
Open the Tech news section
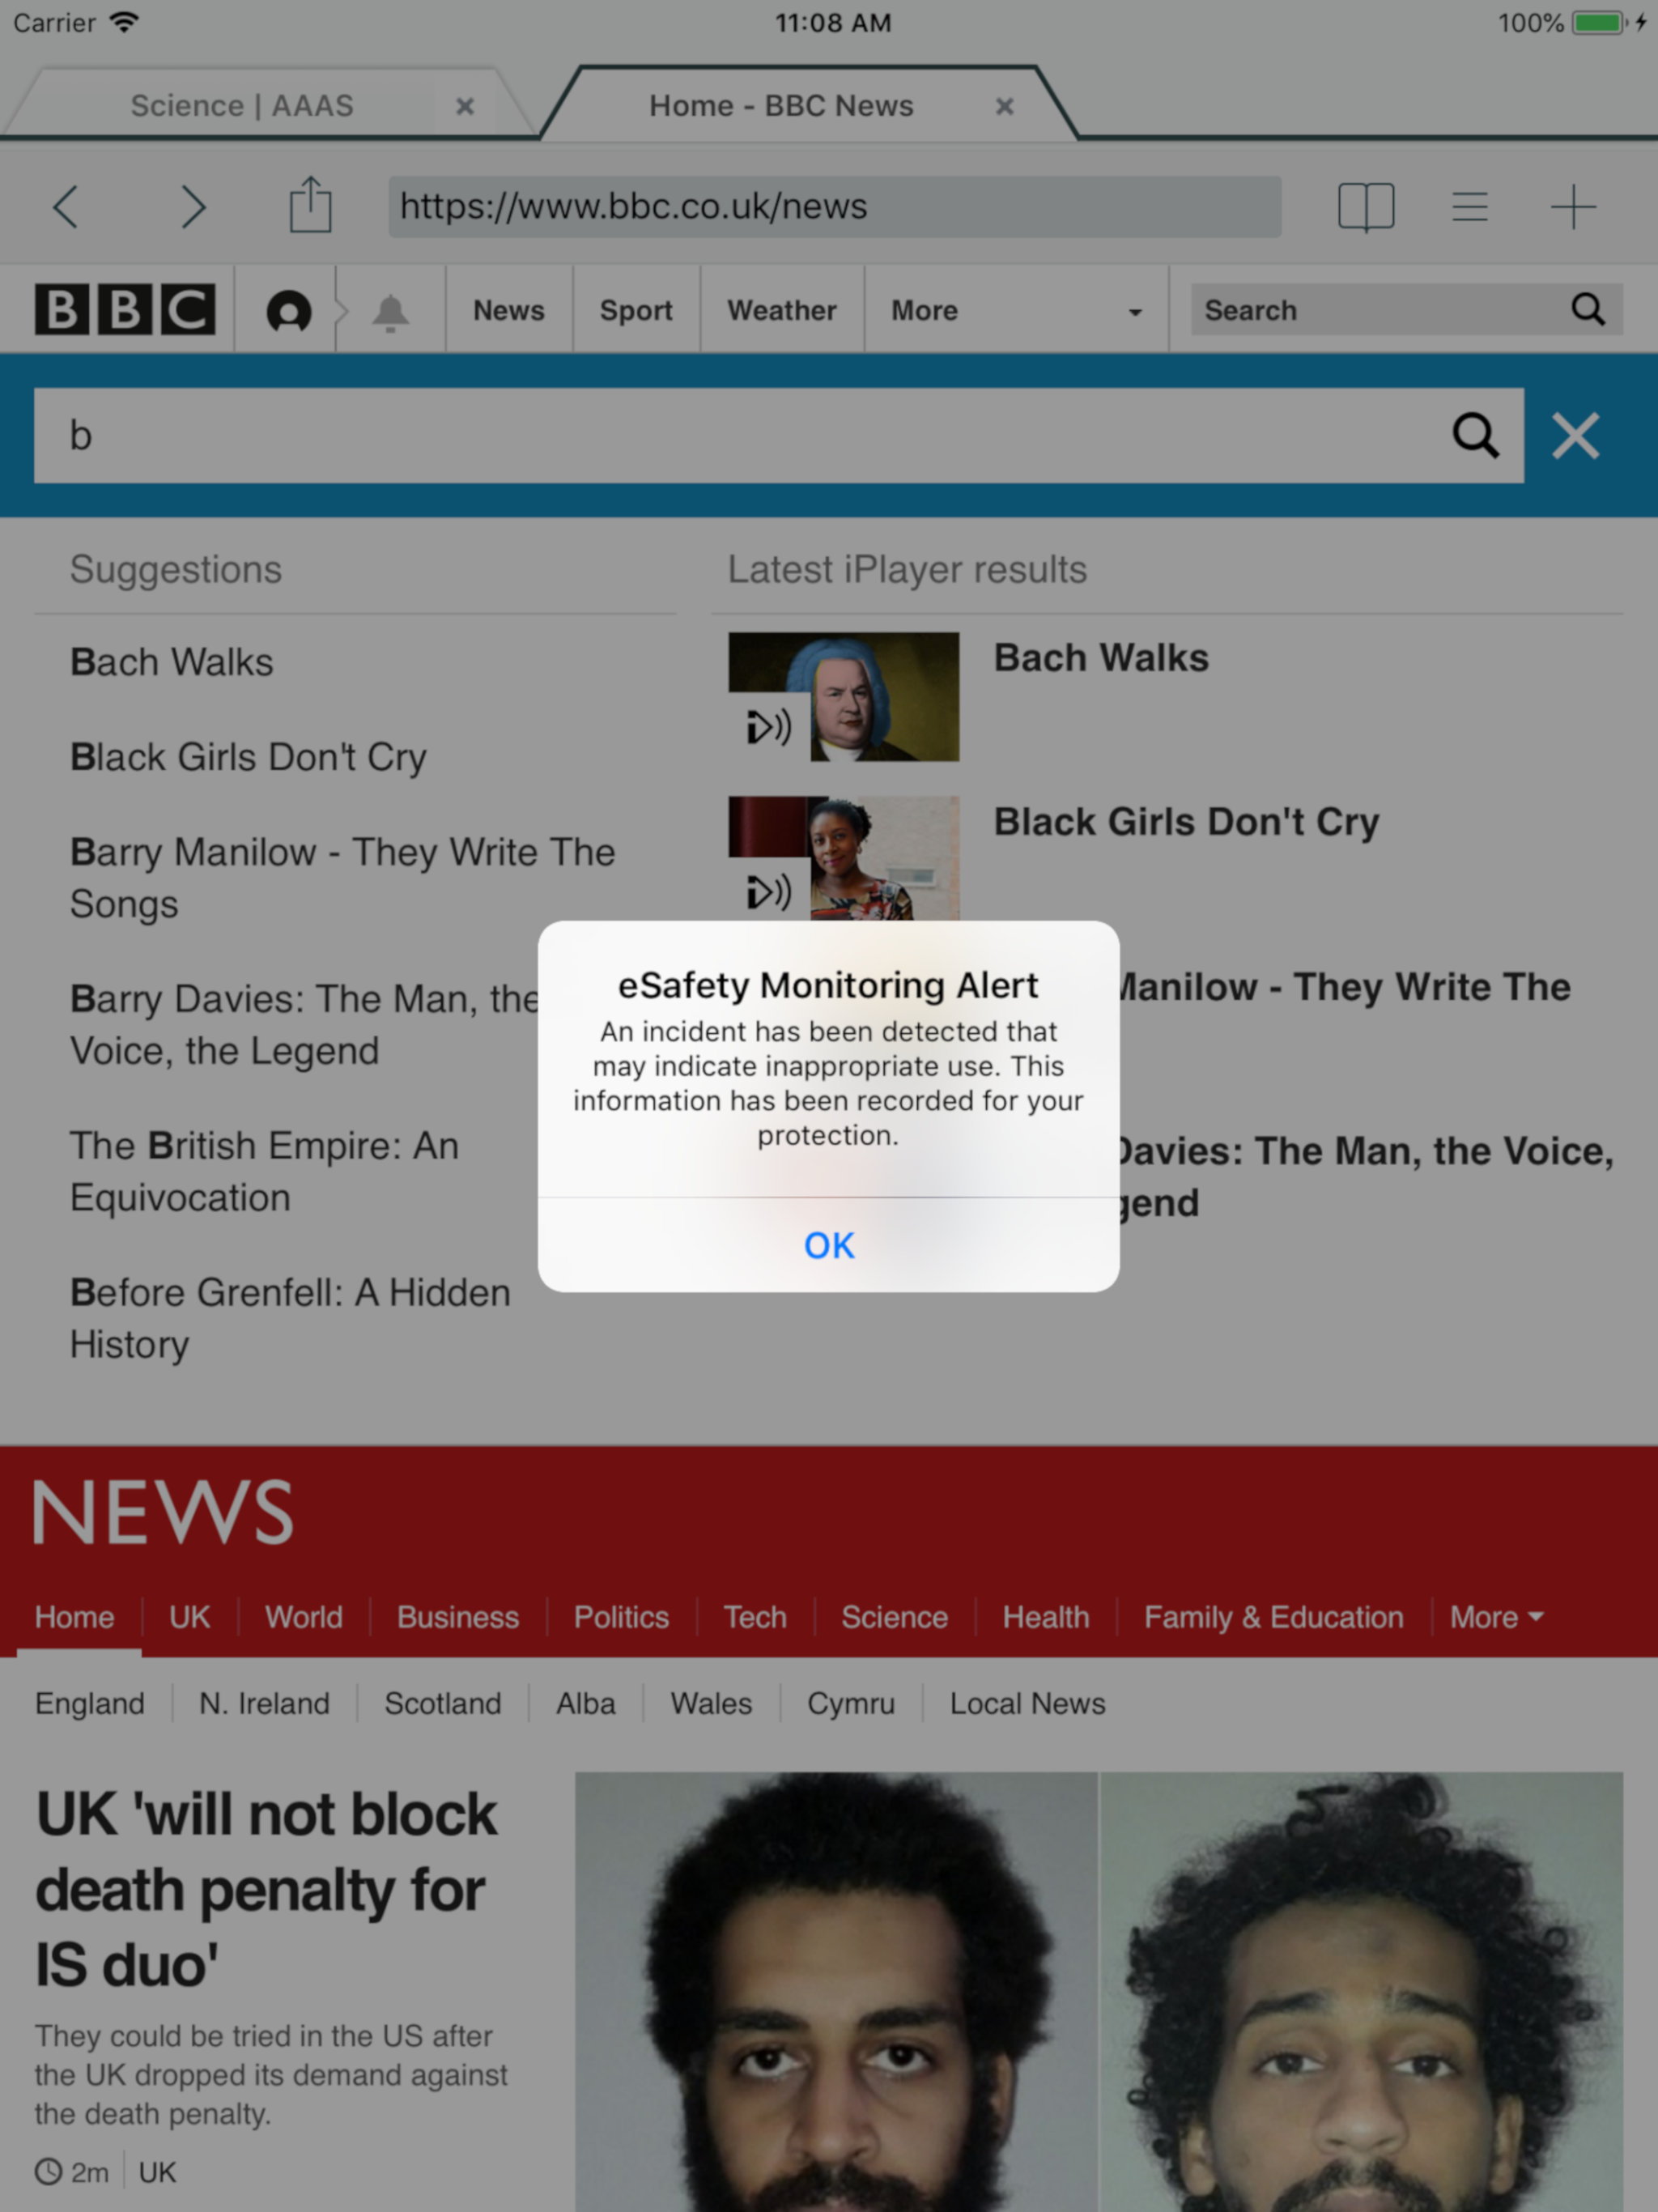[x=755, y=1617]
